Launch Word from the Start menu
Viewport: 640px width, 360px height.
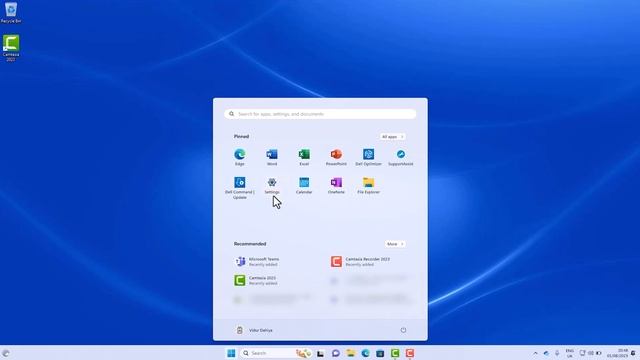[x=272, y=157]
